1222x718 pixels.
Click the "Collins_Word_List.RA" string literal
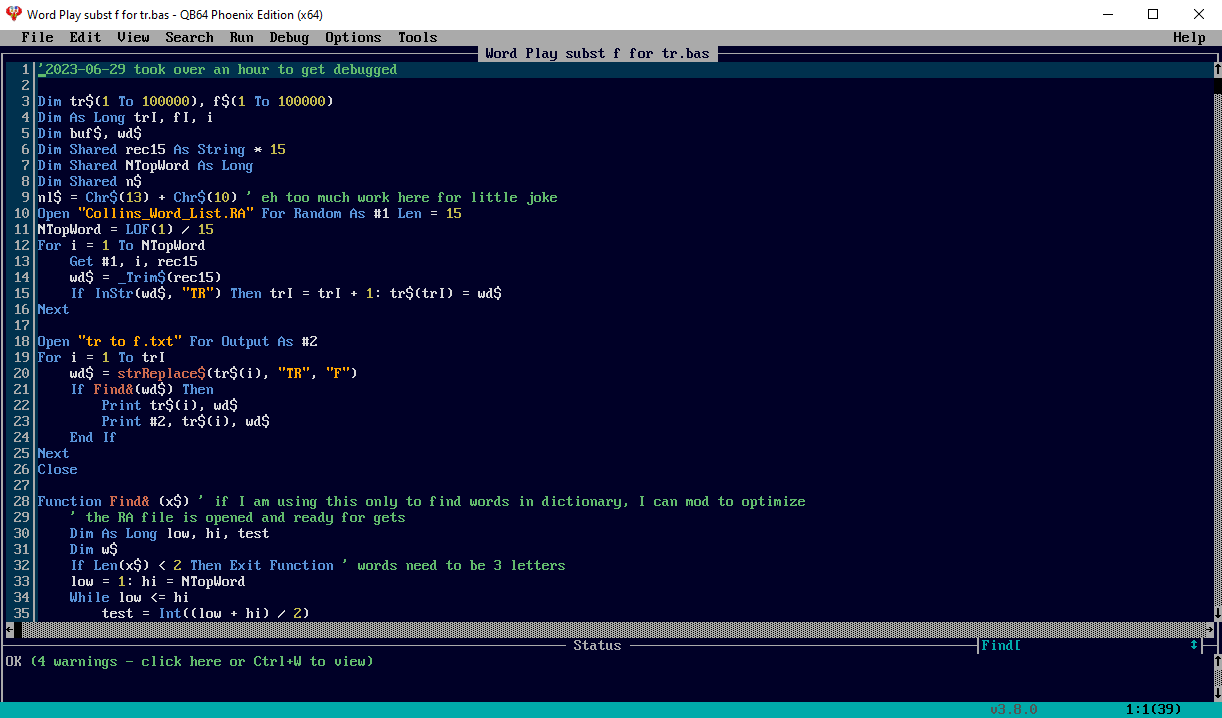165,214
